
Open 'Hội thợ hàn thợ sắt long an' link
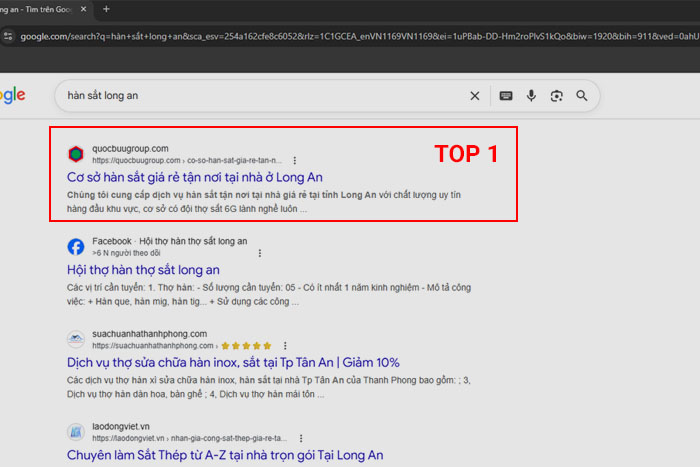point(143,270)
